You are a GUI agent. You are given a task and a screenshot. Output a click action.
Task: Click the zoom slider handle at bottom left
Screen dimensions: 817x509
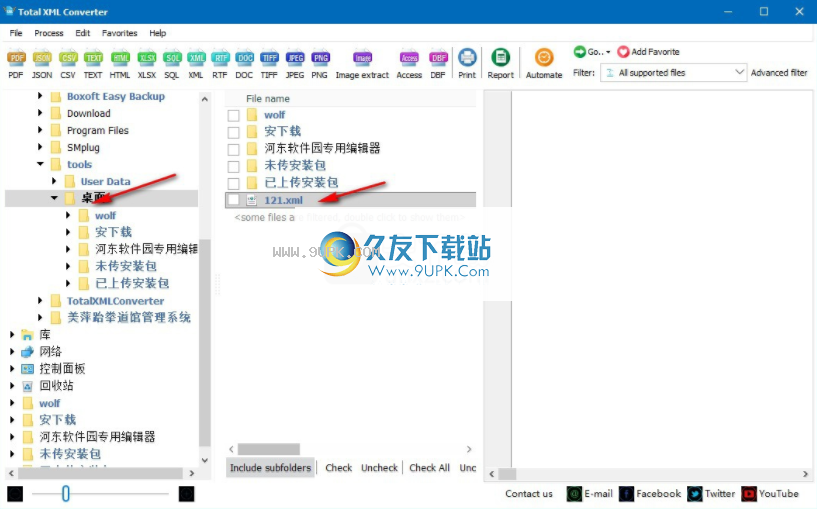coord(66,493)
